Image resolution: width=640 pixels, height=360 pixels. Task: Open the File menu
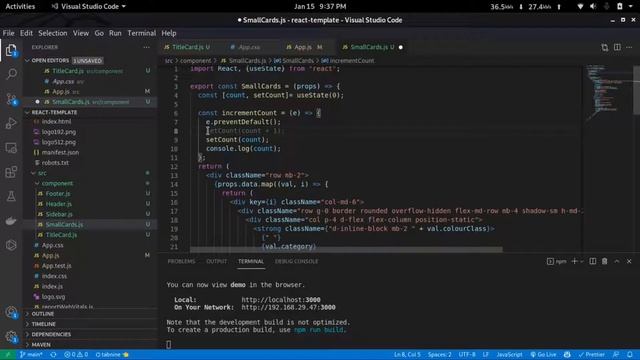pos(8,33)
